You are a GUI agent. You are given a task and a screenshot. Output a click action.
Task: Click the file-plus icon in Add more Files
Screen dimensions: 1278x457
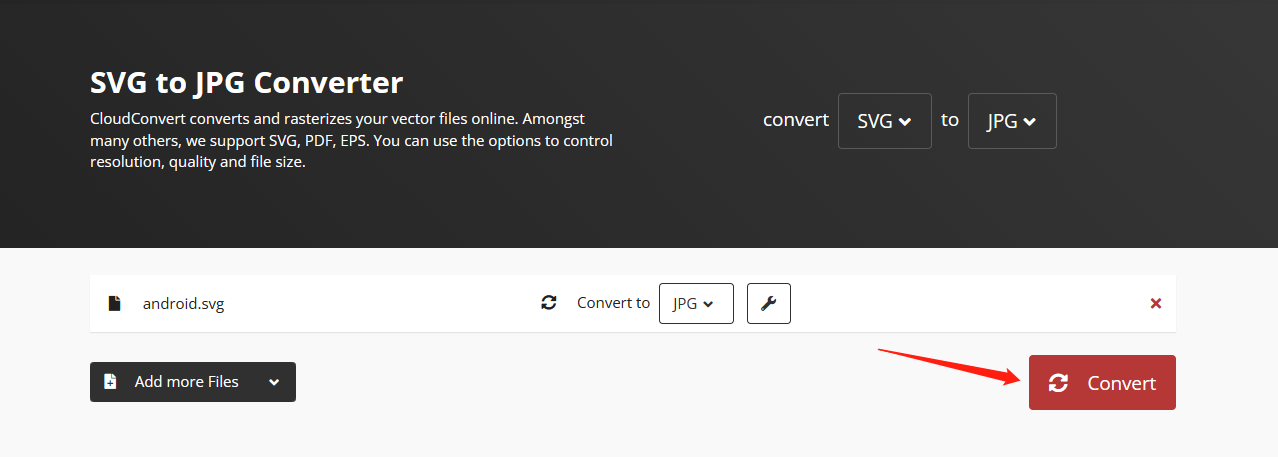(112, 382)
